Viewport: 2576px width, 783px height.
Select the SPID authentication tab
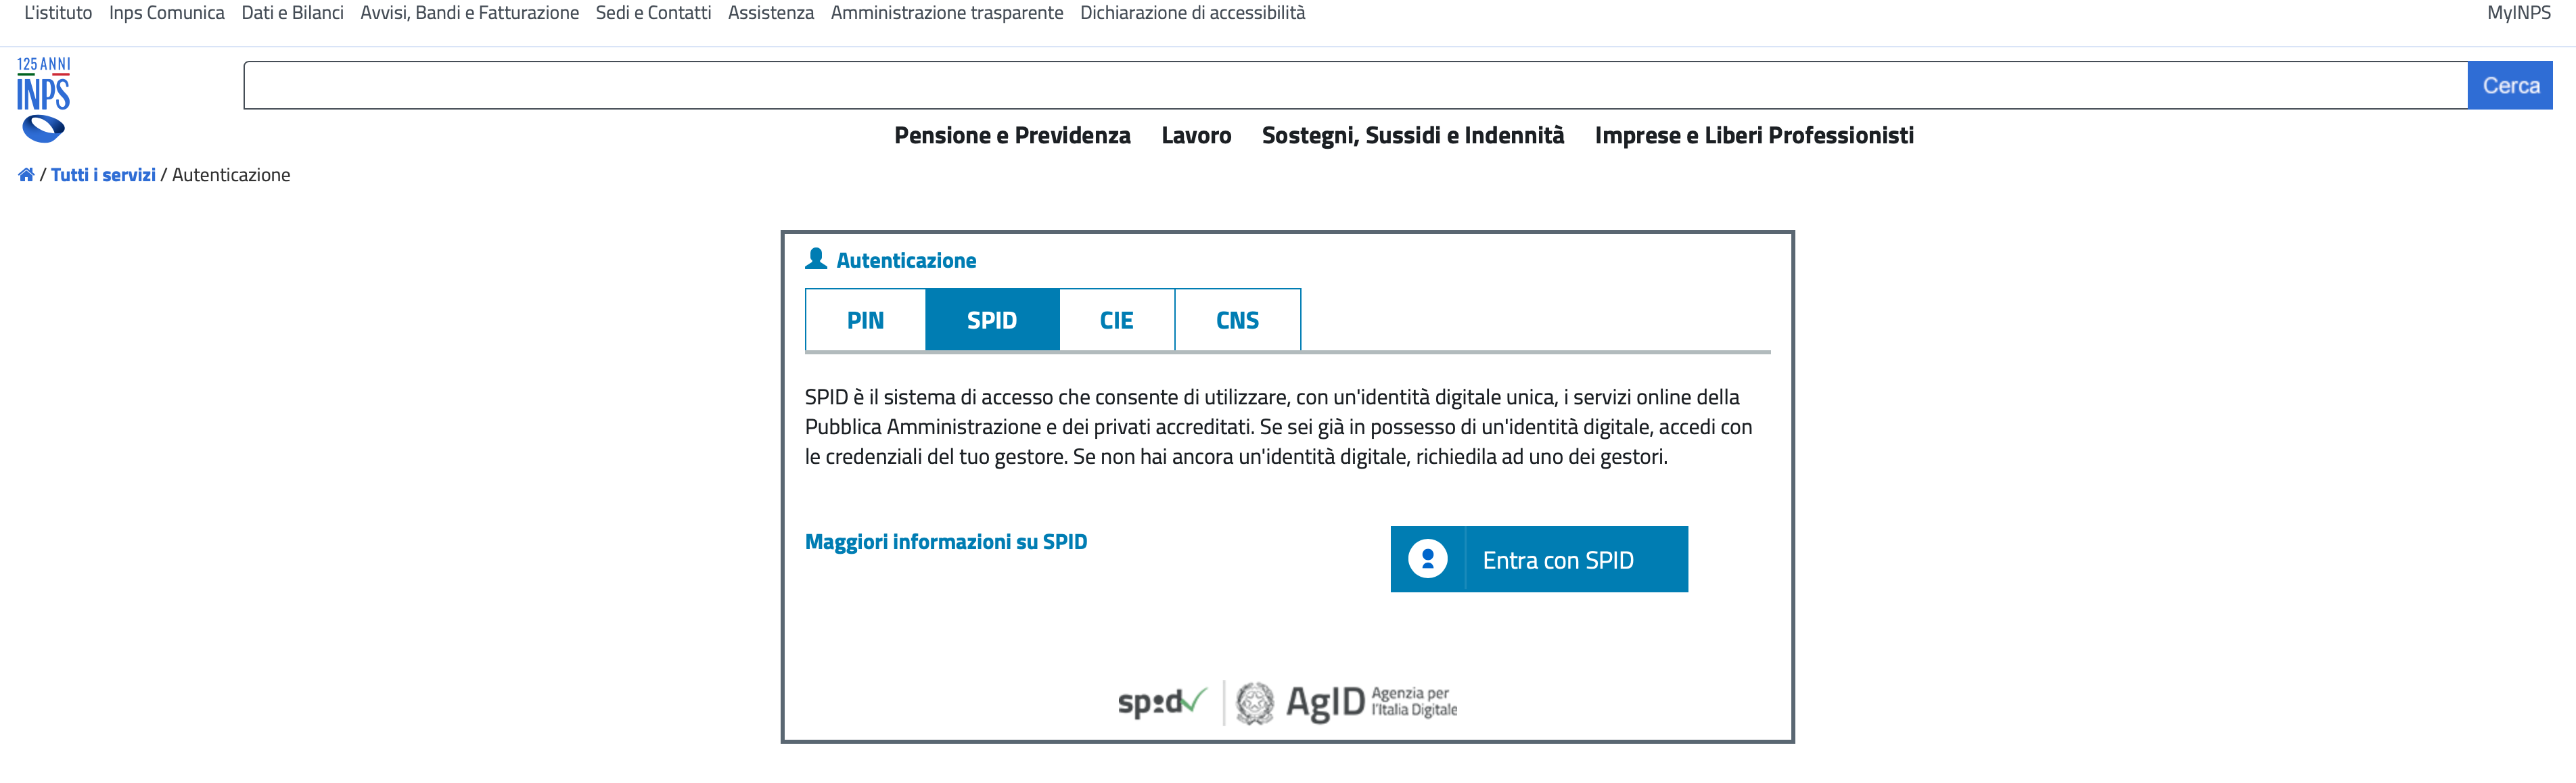coord(992,320)
